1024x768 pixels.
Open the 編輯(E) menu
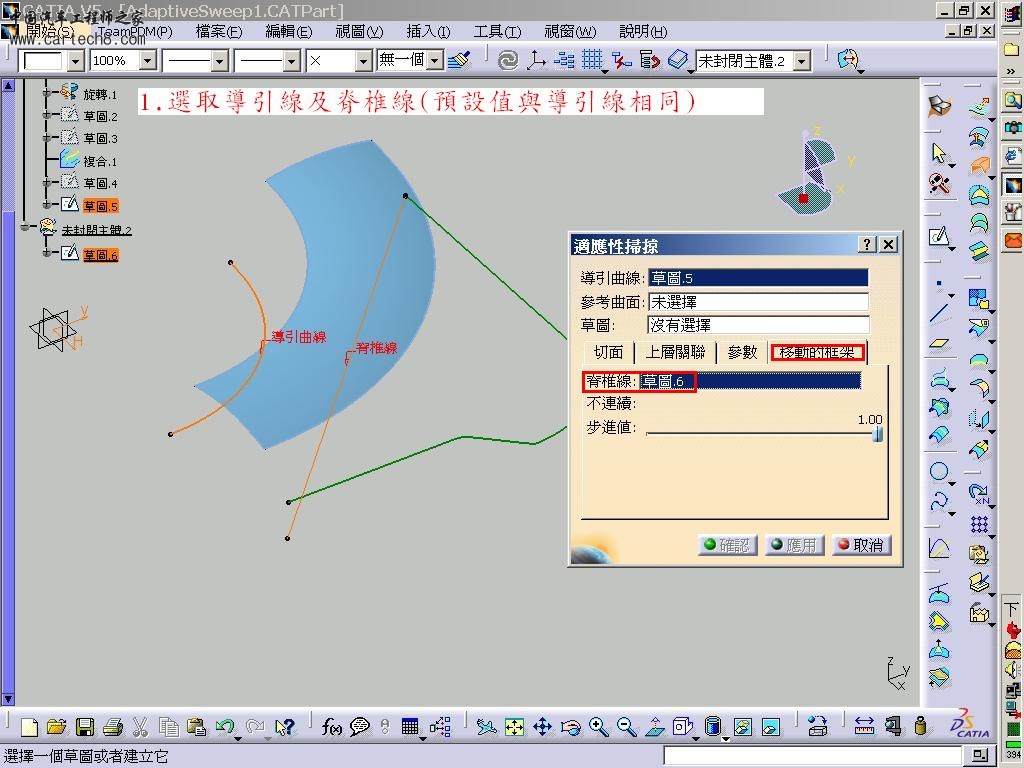click(x=289, y=31)
